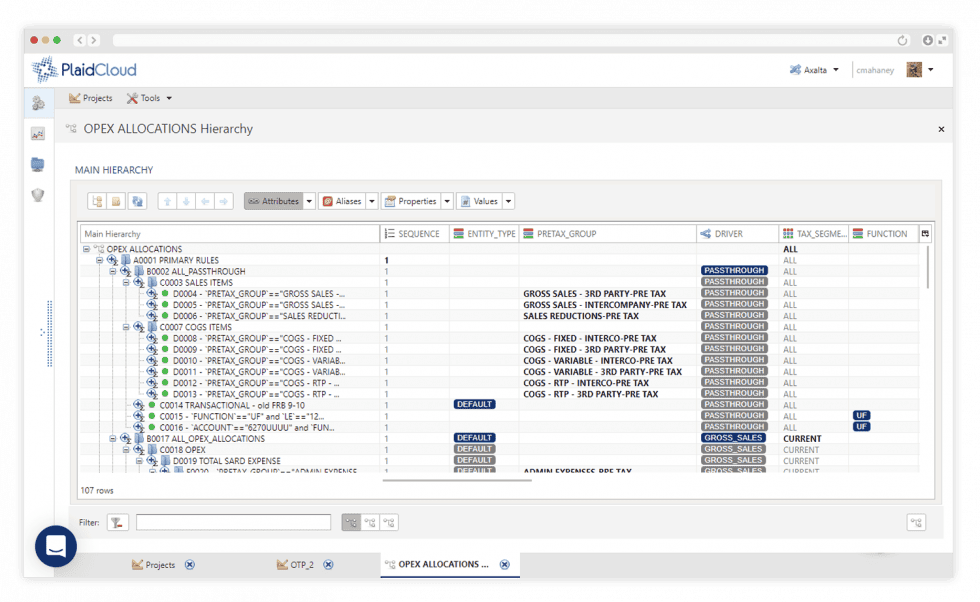Open the Axalta workspace dropdown
Viewport: 980px width, 602px height.
tap(814, 70)
